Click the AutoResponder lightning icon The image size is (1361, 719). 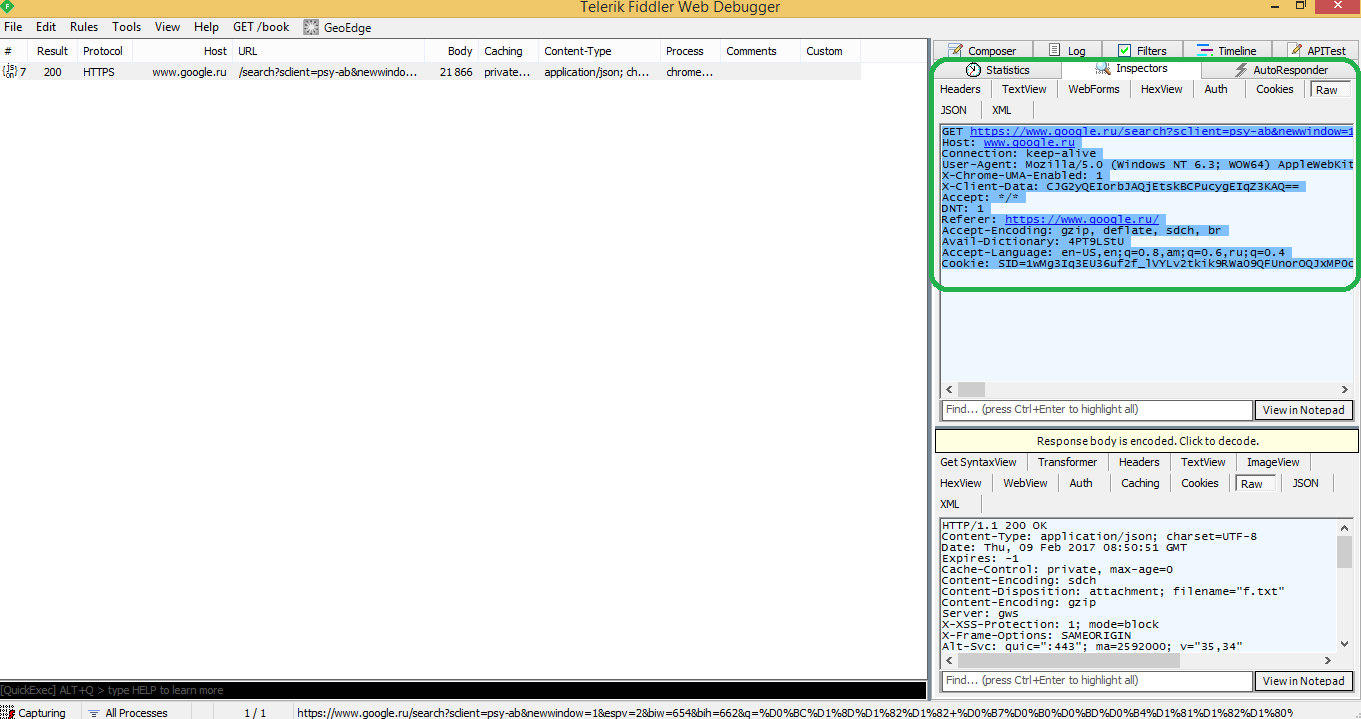[x=1241, y=70]
